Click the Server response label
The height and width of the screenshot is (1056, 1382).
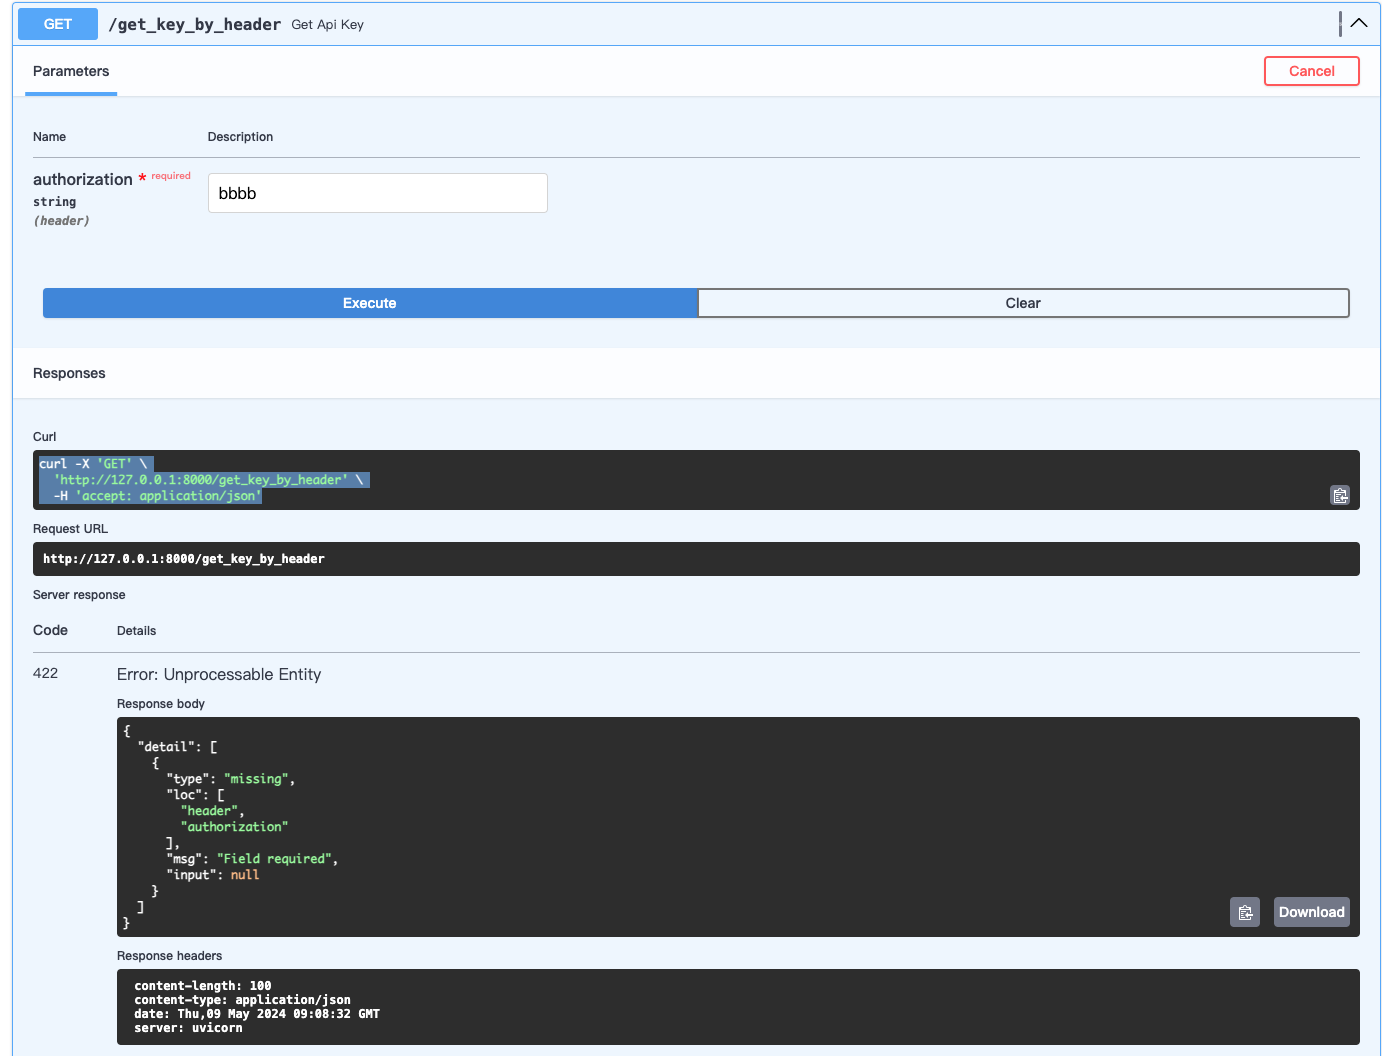tap(79, 595)
